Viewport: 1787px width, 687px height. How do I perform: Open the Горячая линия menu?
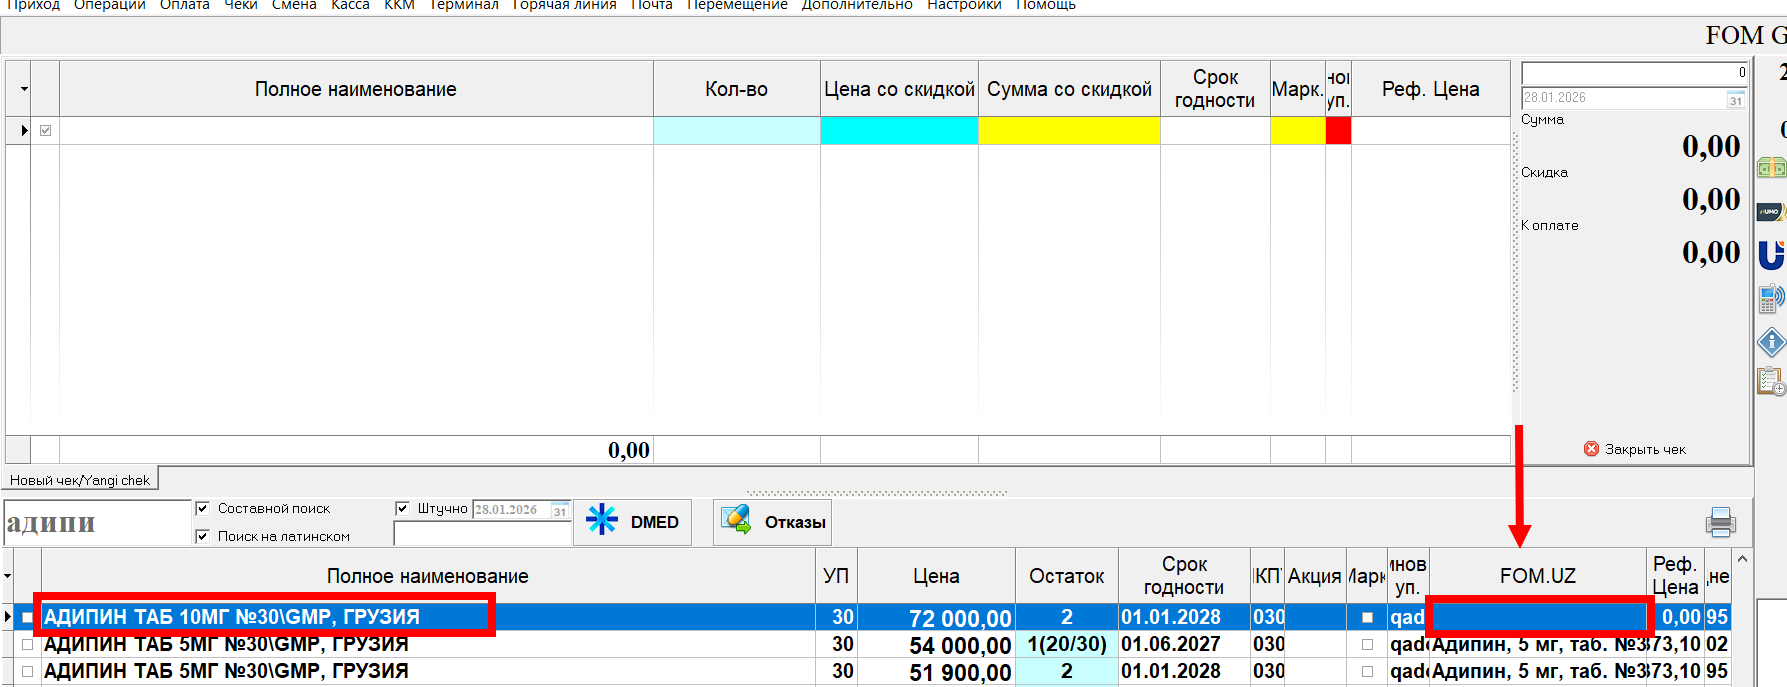click(x=564, y=5)
